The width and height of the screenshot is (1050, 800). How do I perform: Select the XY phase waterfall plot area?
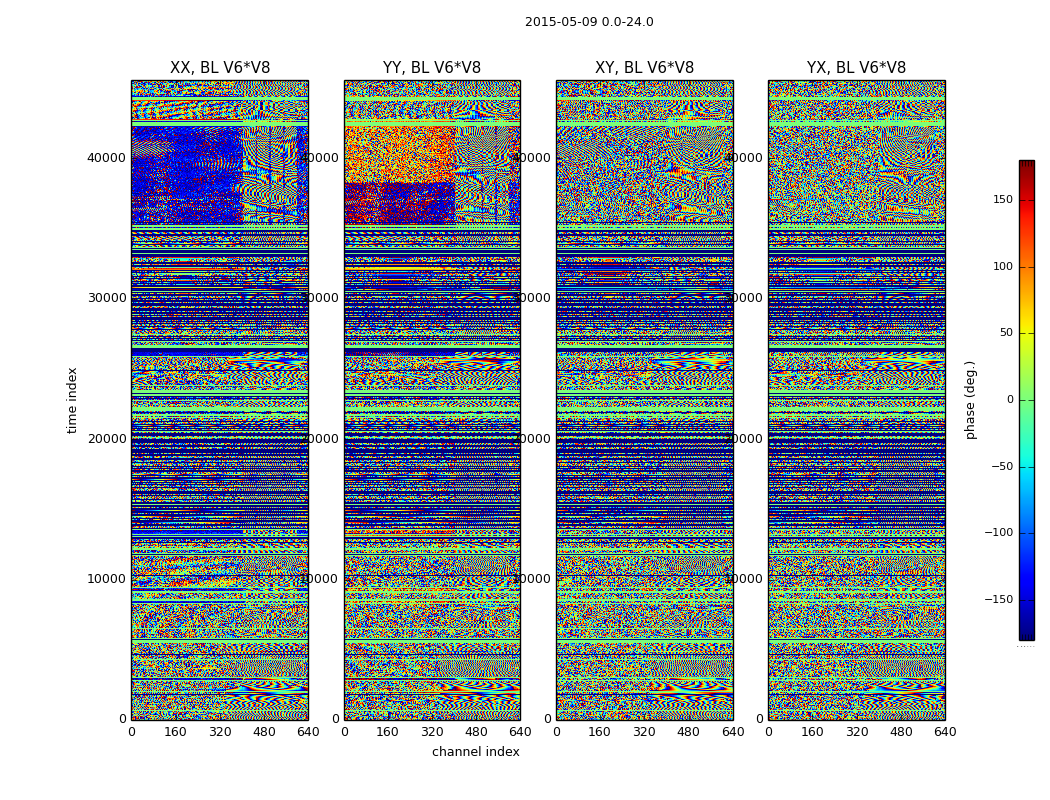(x=644, y=400)
